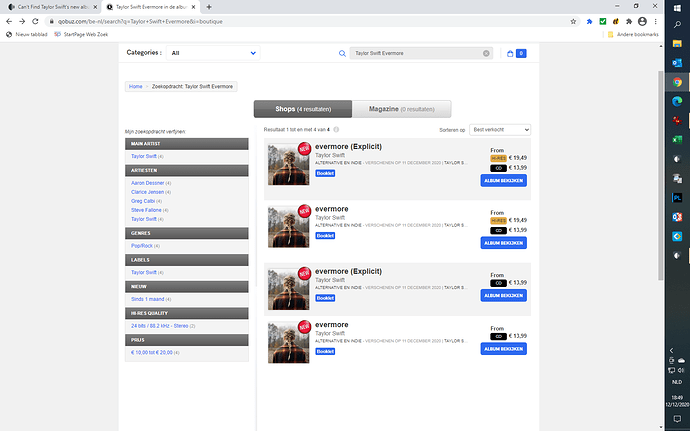Open a new browser tab with plus icon

(x=209, y=7)
